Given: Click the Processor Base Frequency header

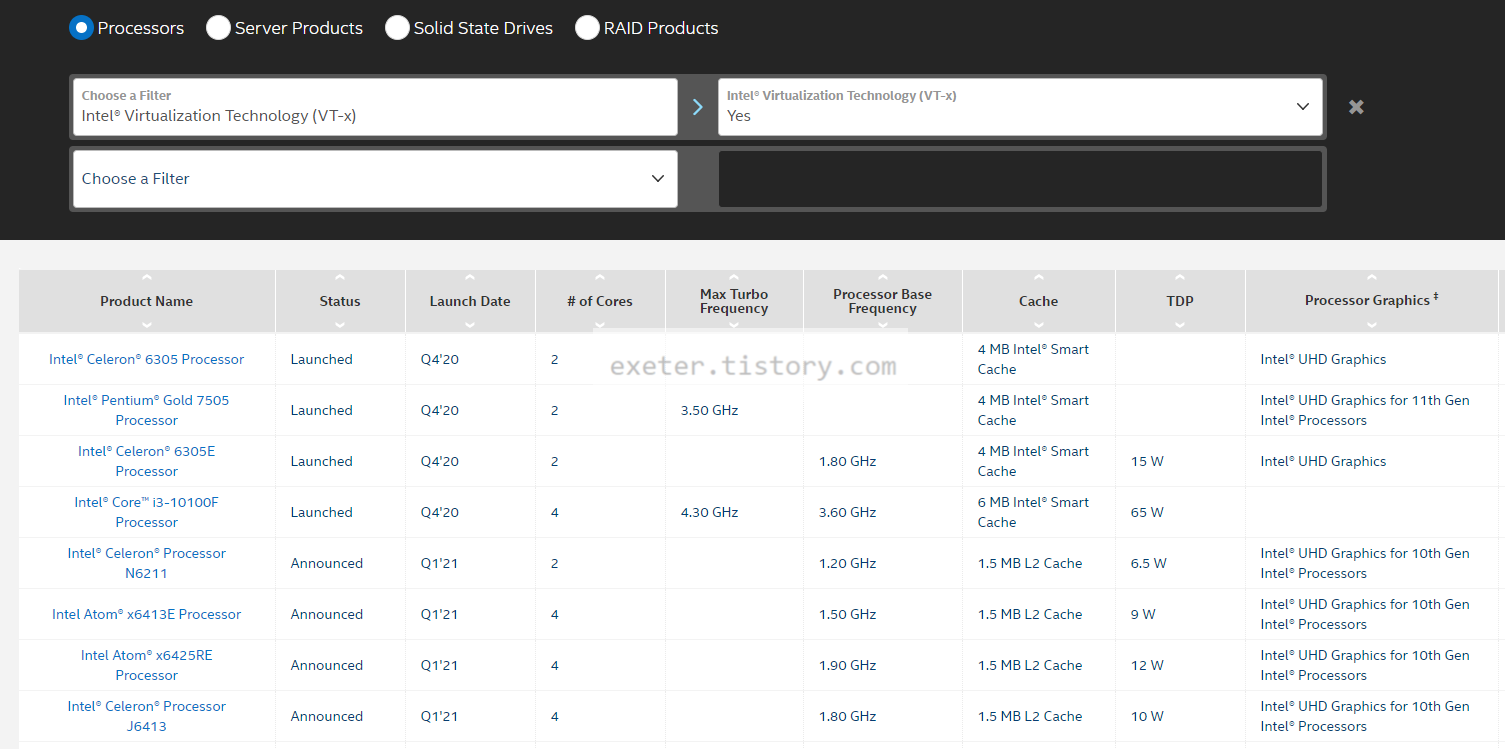Looking at the screenshot, I should [882, 301].
